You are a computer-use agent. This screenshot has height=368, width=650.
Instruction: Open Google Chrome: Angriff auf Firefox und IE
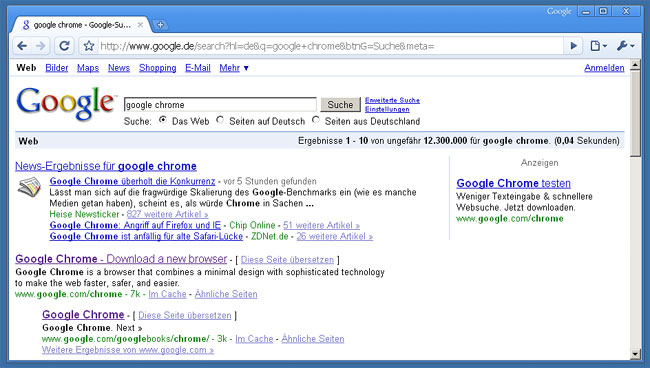[135, 225]
